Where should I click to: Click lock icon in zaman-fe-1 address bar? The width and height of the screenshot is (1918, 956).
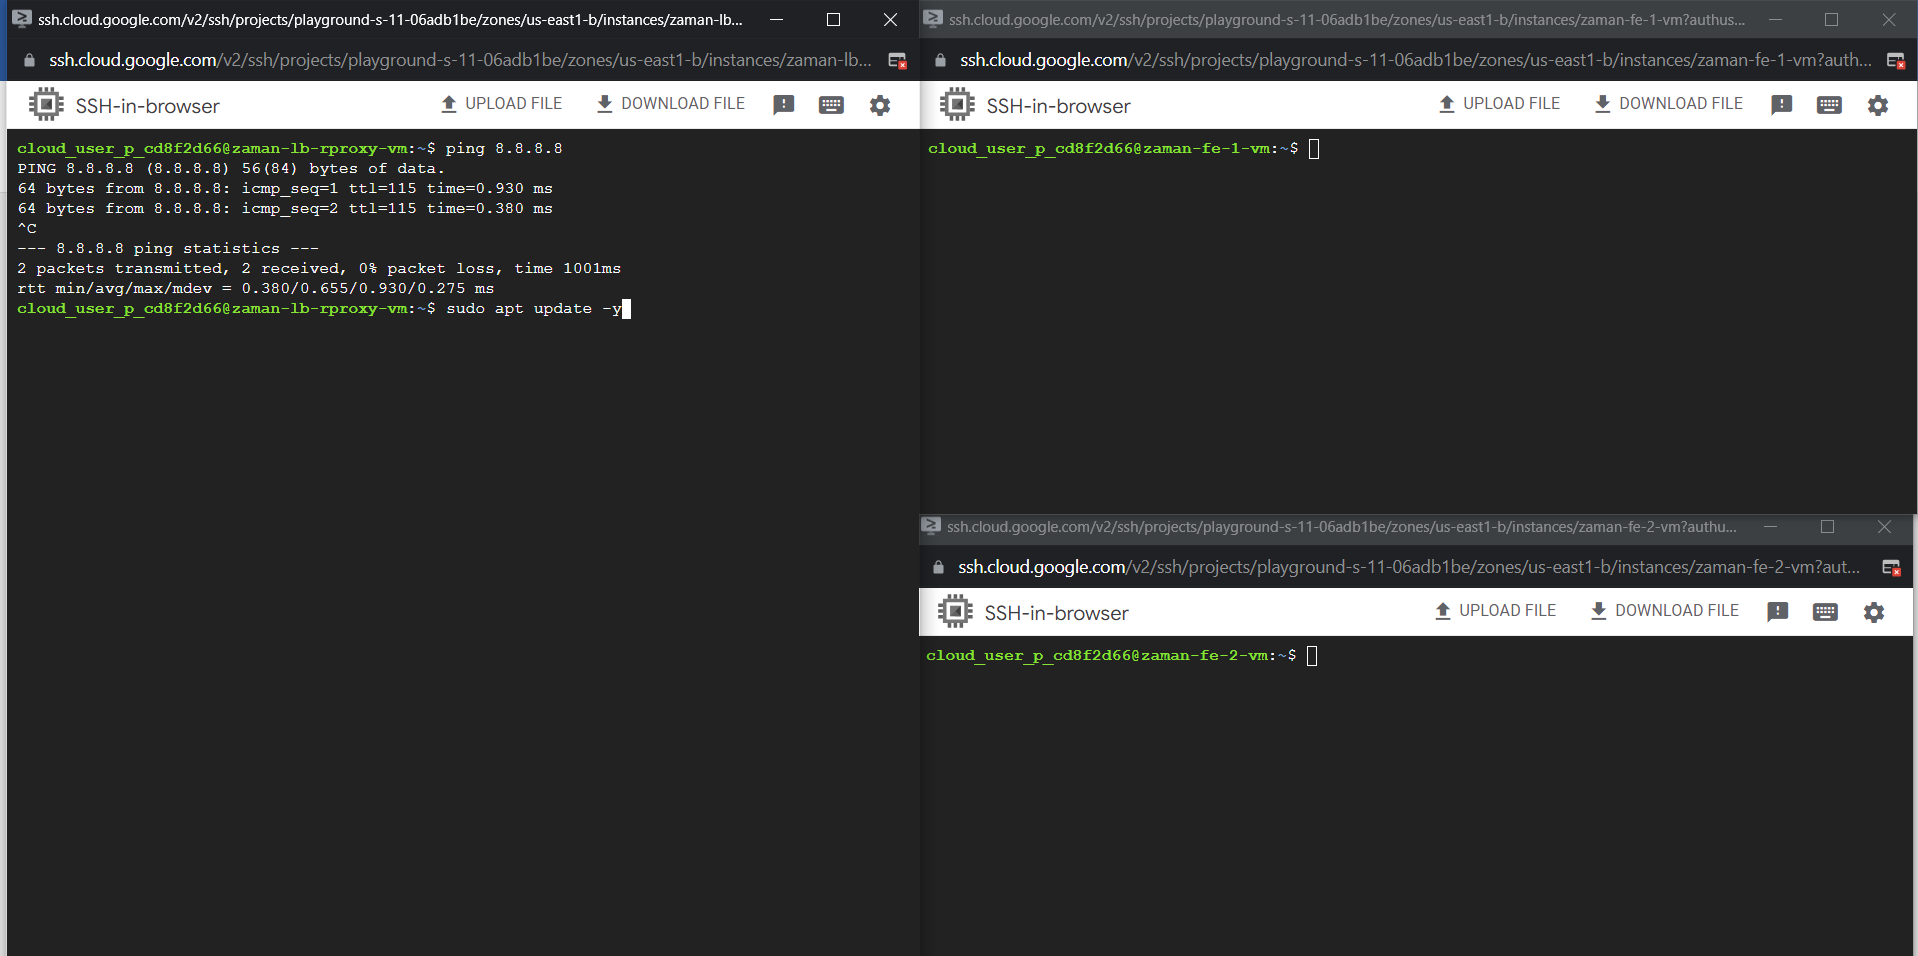(940, 61)
